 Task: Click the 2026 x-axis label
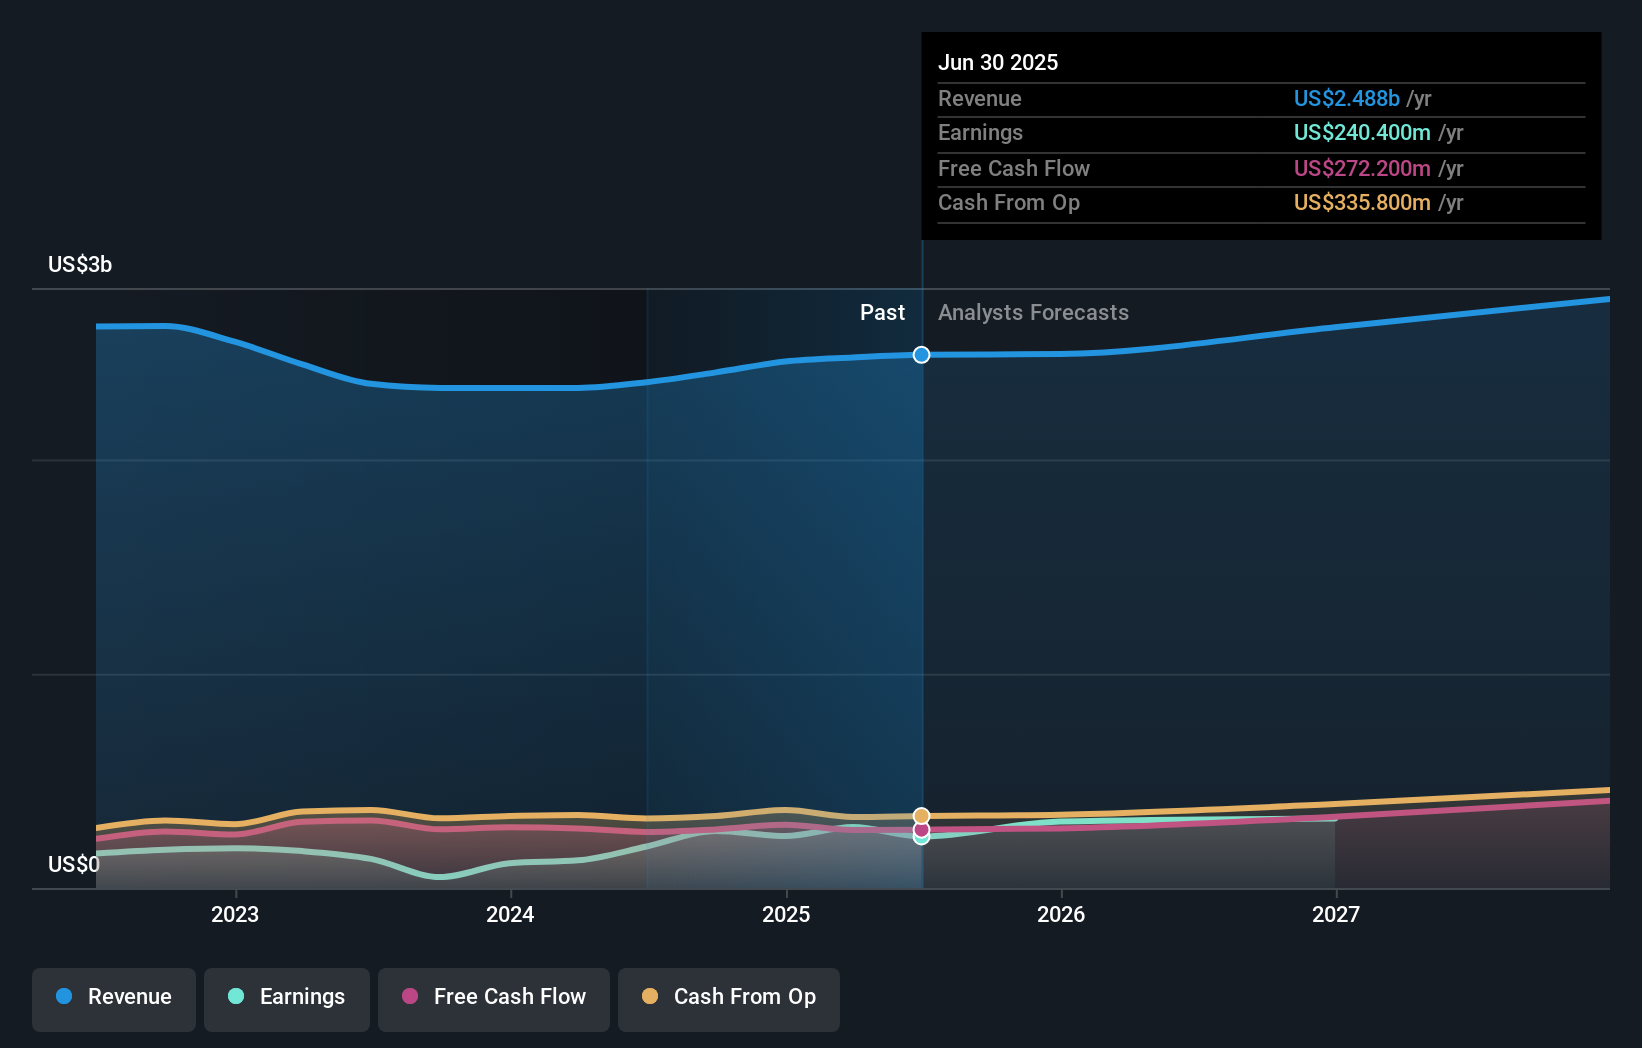click(x=1061, y=914)
